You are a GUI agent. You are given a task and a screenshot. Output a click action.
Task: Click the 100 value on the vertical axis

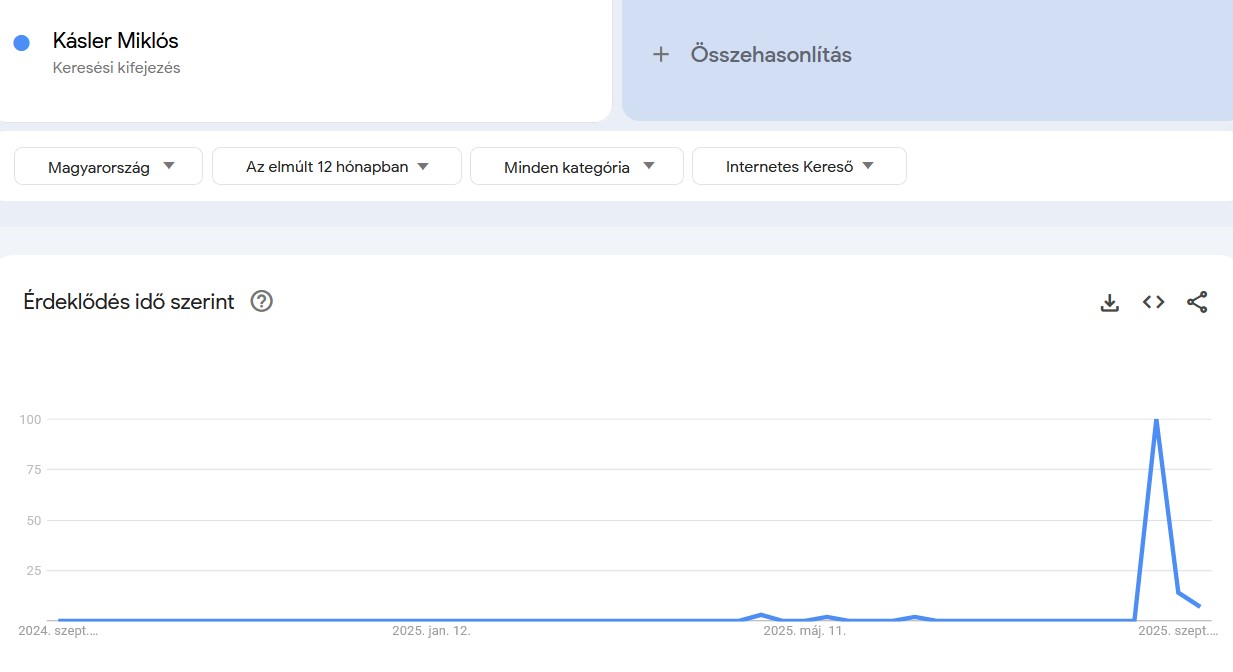32,419
